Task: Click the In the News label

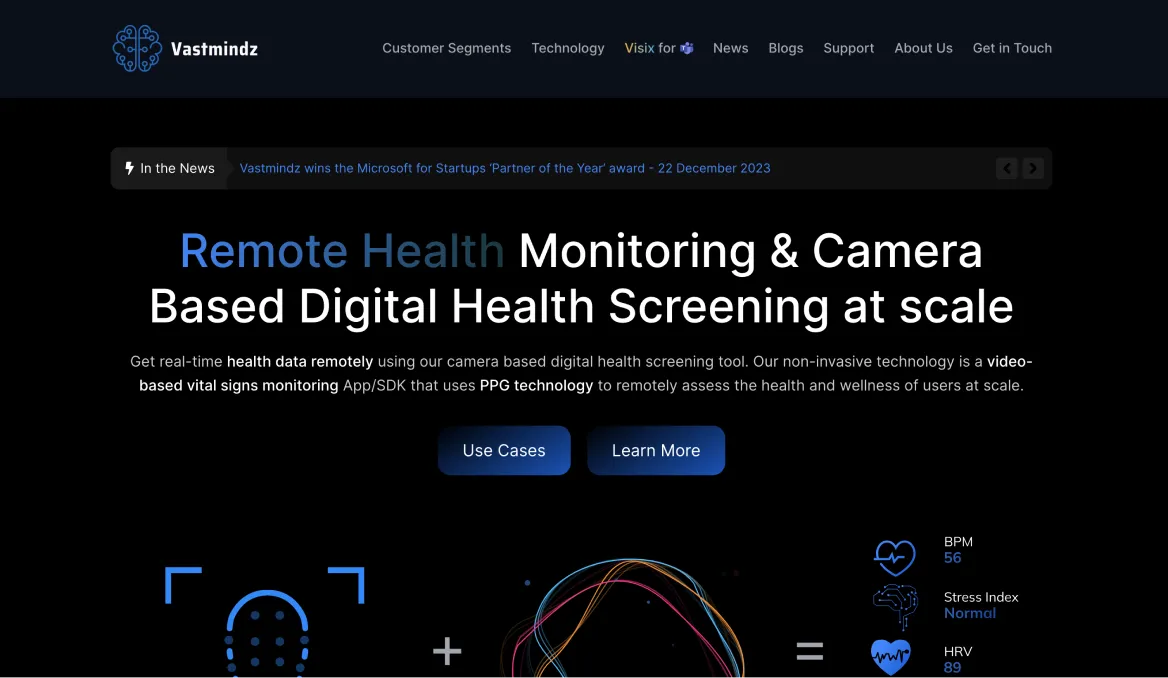Action: [177, 168]
